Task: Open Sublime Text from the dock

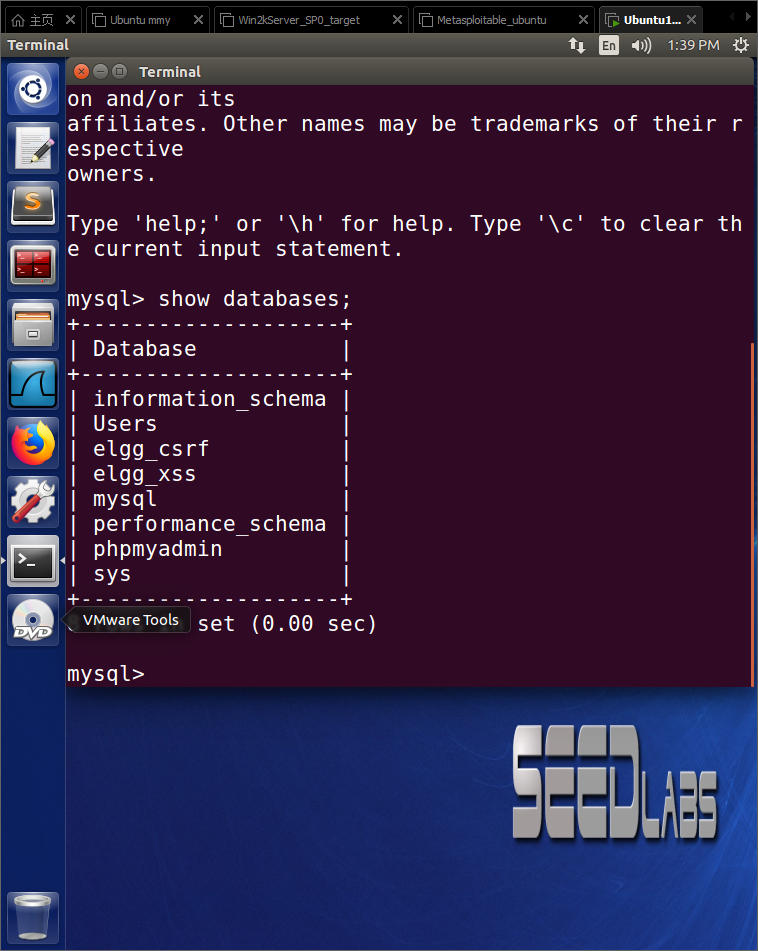Action: click(33, 207)
